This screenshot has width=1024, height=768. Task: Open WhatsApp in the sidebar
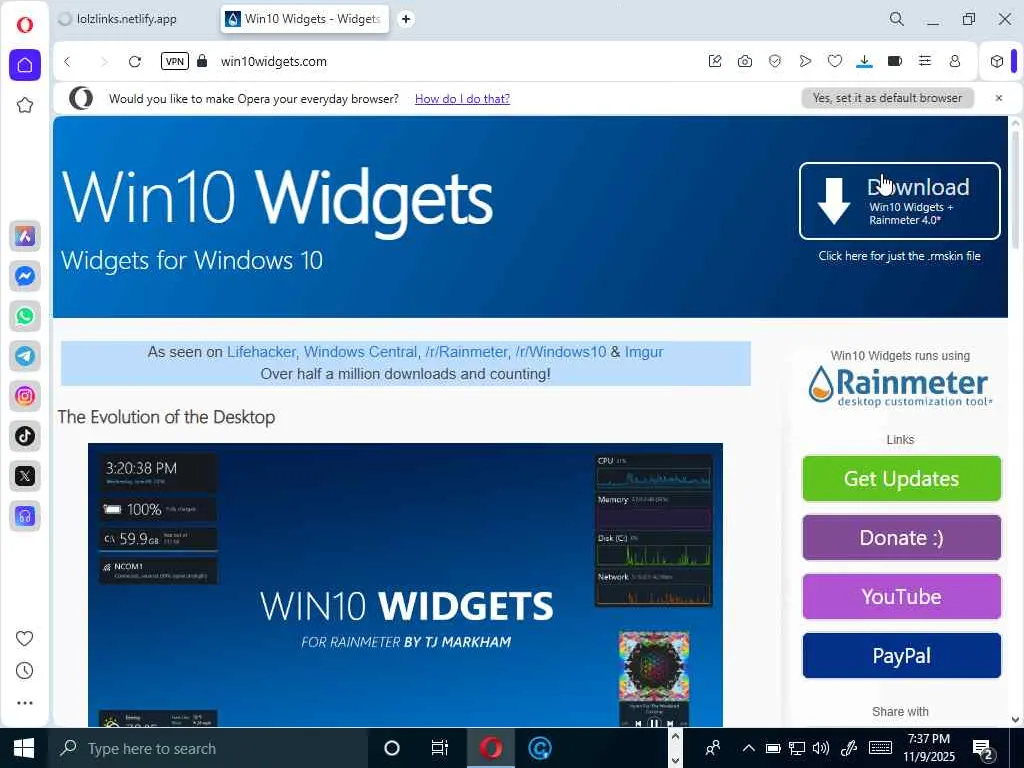pyautogui.click(x=25, y=316)
